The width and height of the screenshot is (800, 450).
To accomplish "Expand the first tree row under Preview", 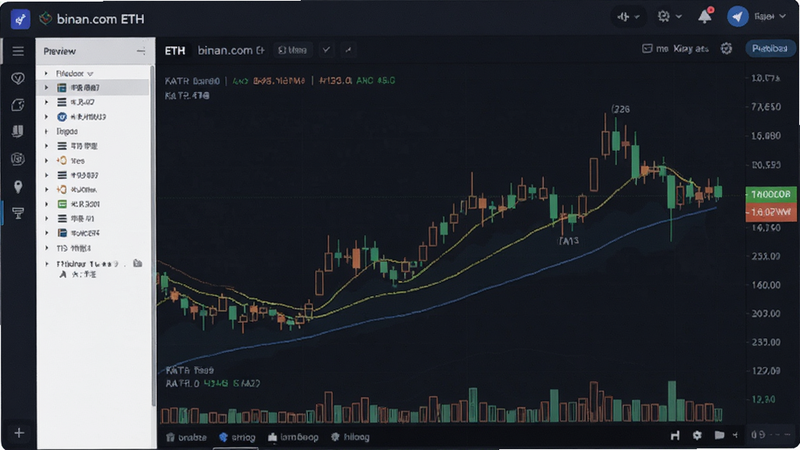I will (x=46, y=73).
